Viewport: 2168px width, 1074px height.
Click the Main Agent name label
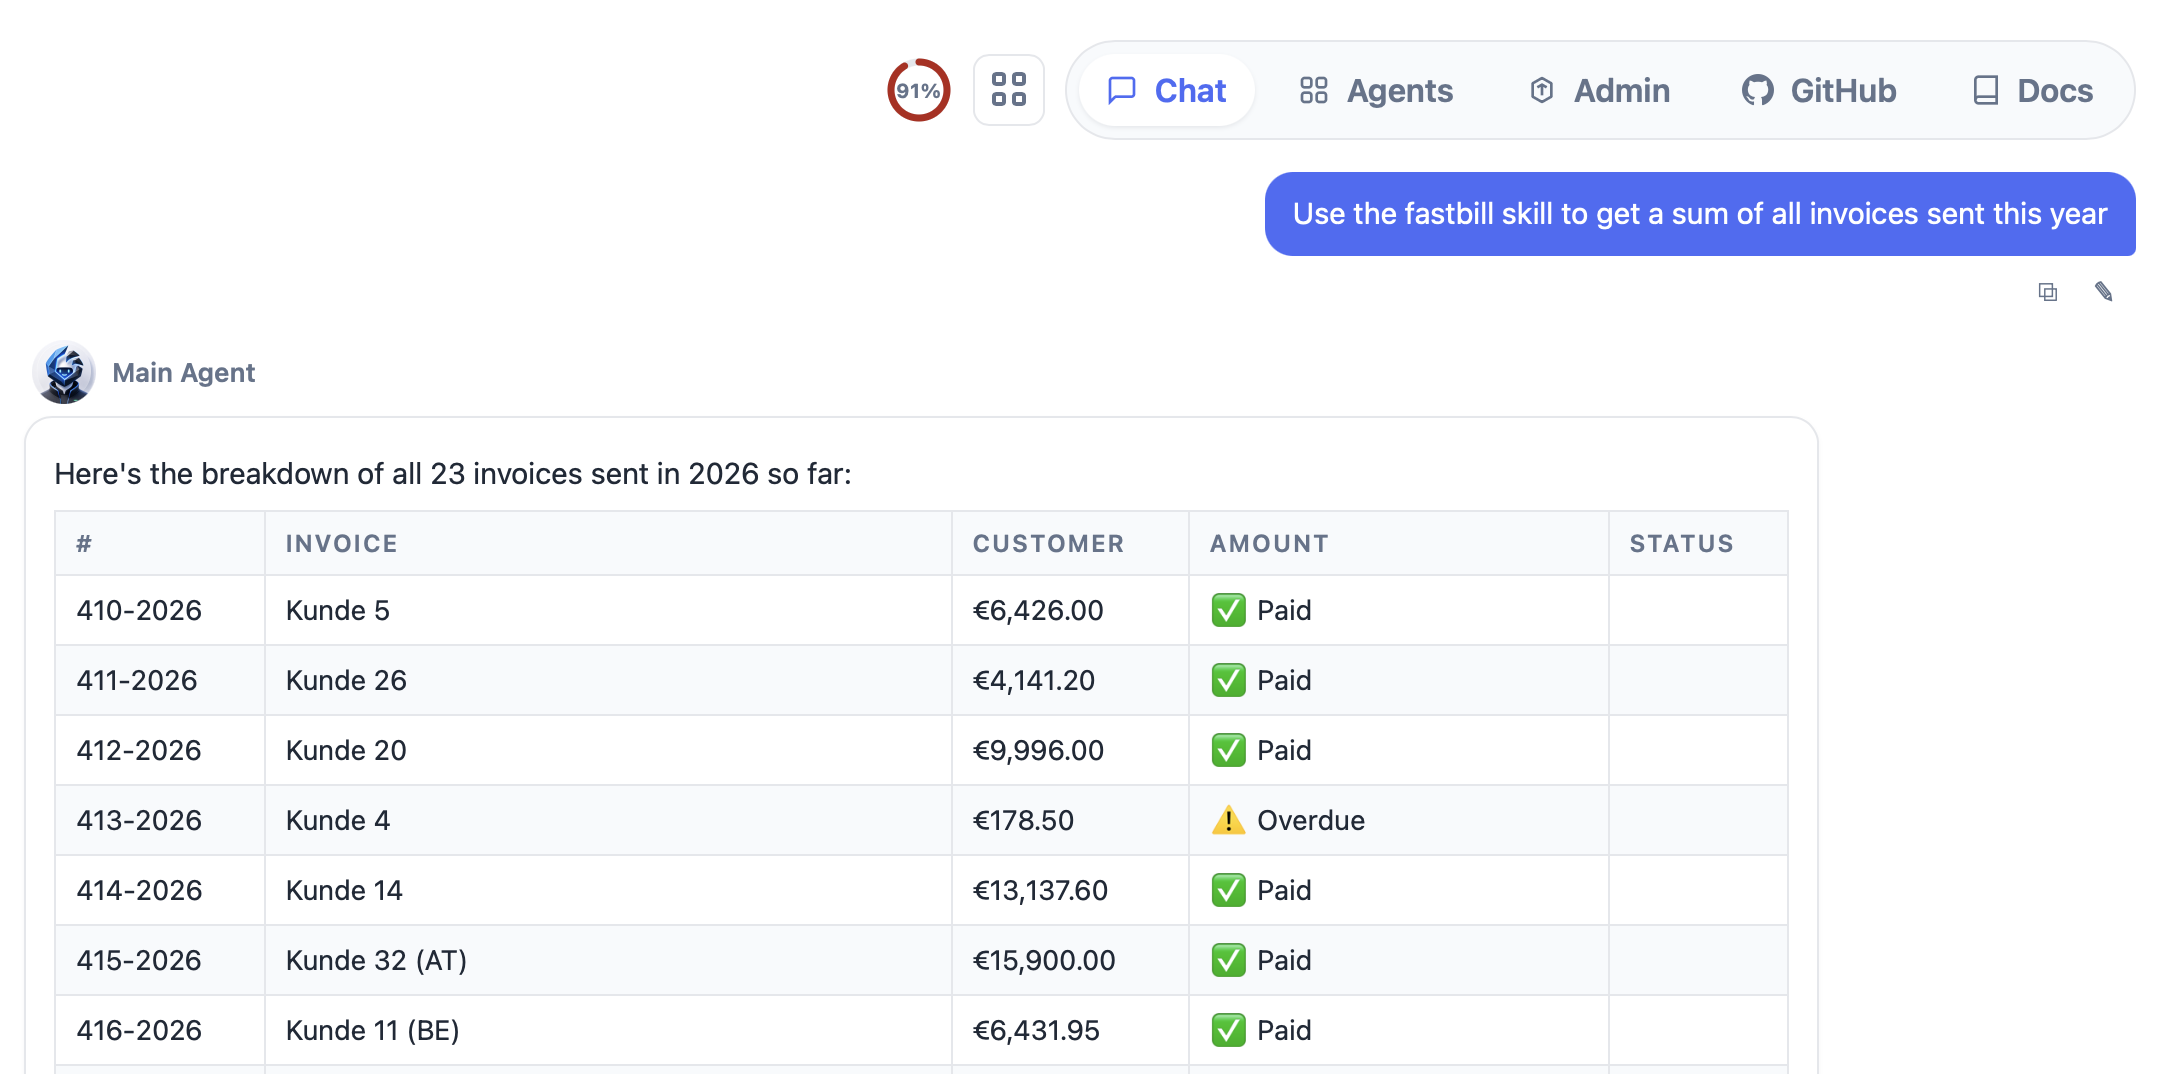click(x=184, y=373)
